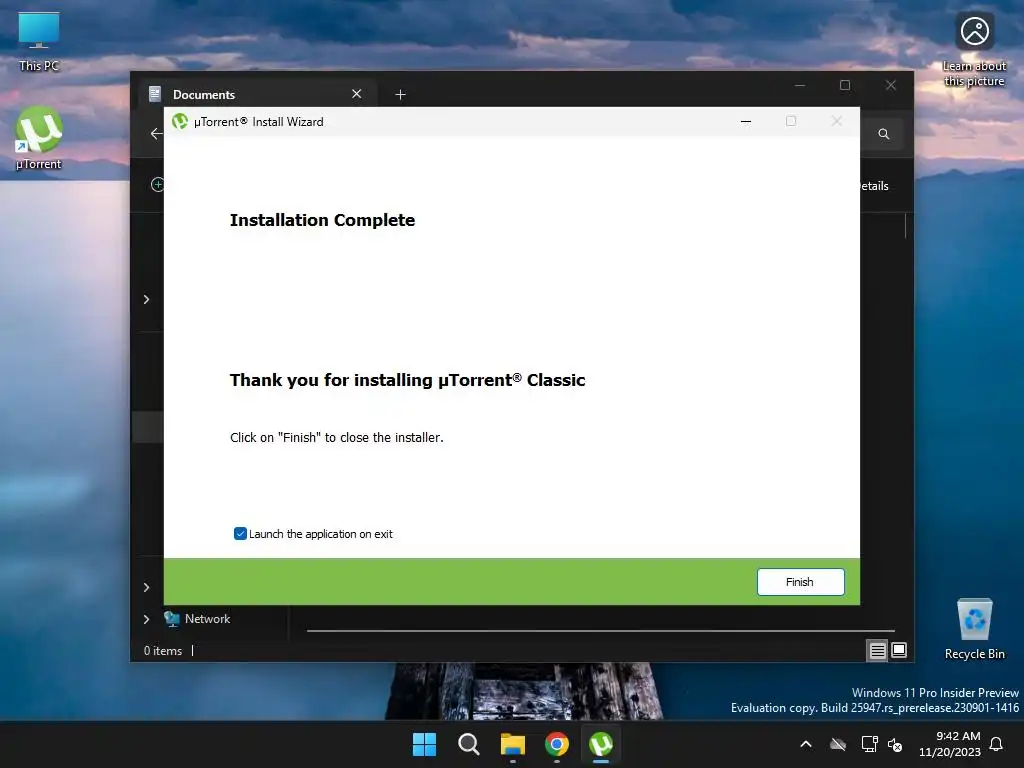
Task: Click the network status tray icon
Action: pyautogui.click(x=869, y=744)
